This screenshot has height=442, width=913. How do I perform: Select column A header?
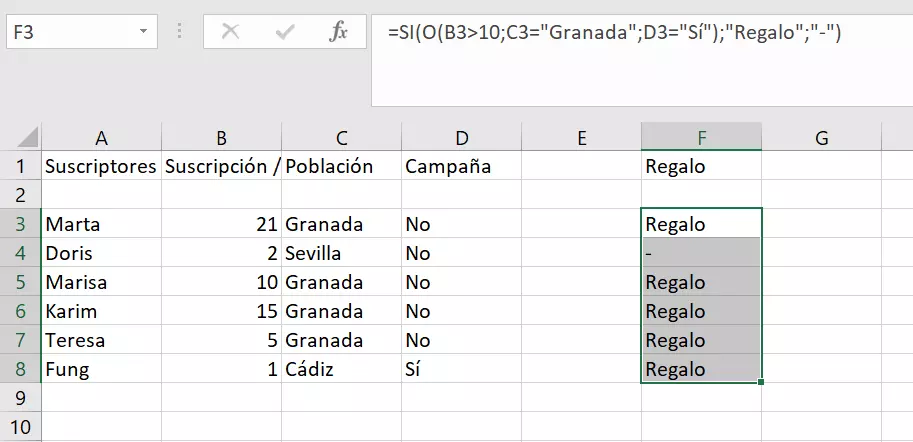(x=101, y=137)
